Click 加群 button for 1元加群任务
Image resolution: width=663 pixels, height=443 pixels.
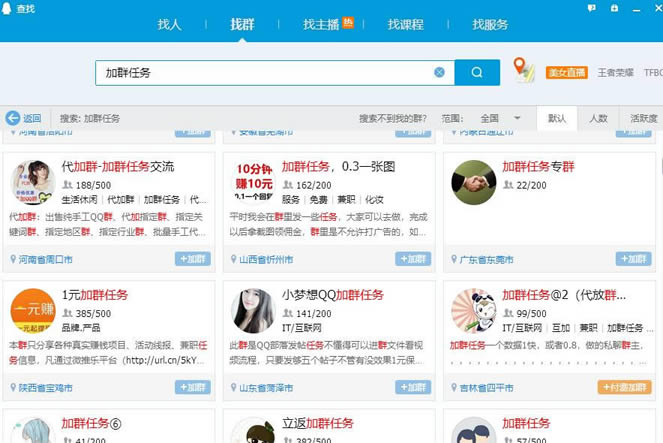coord(193,387)
